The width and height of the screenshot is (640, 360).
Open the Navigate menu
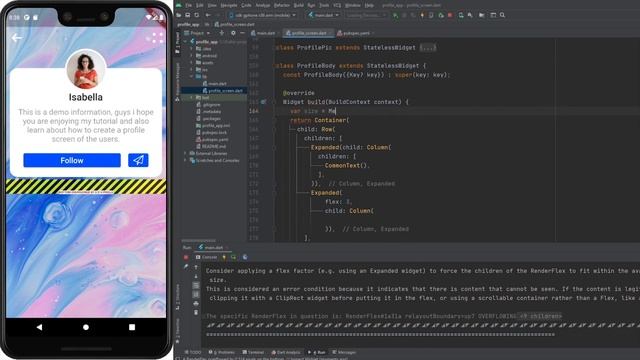229,5
